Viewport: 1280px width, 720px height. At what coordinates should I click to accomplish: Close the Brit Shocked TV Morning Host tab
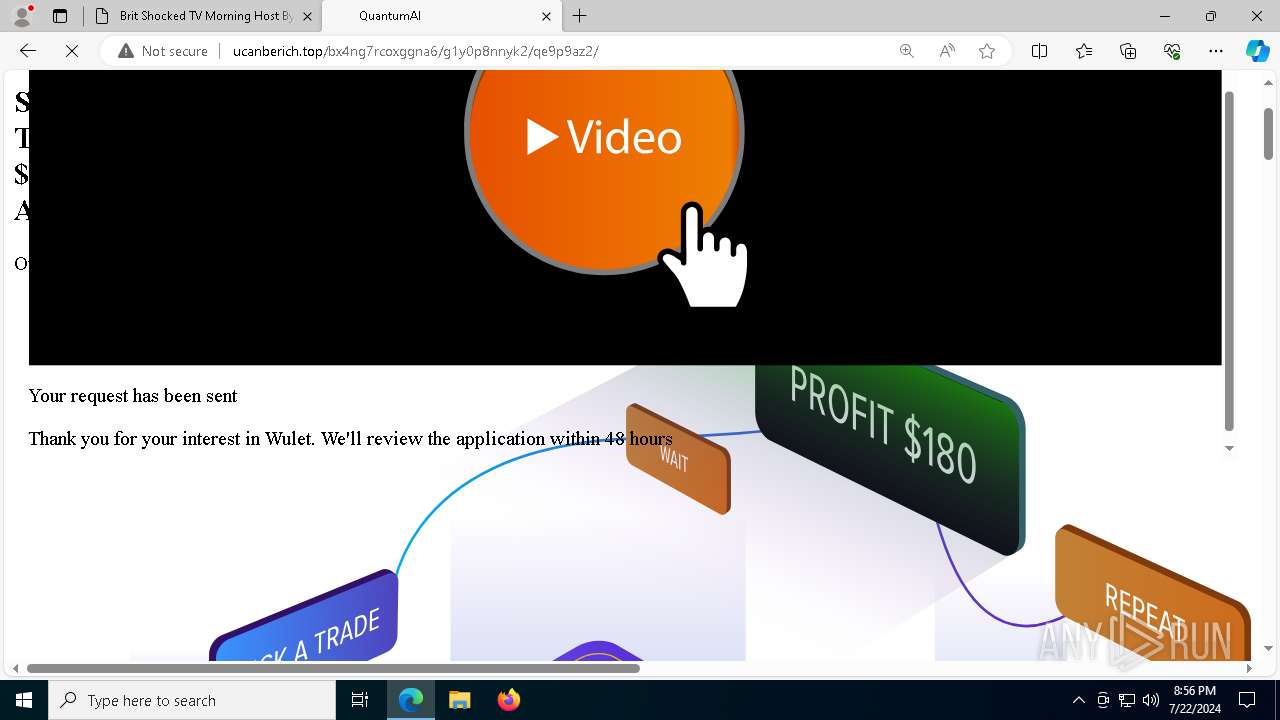click(307, 16)
